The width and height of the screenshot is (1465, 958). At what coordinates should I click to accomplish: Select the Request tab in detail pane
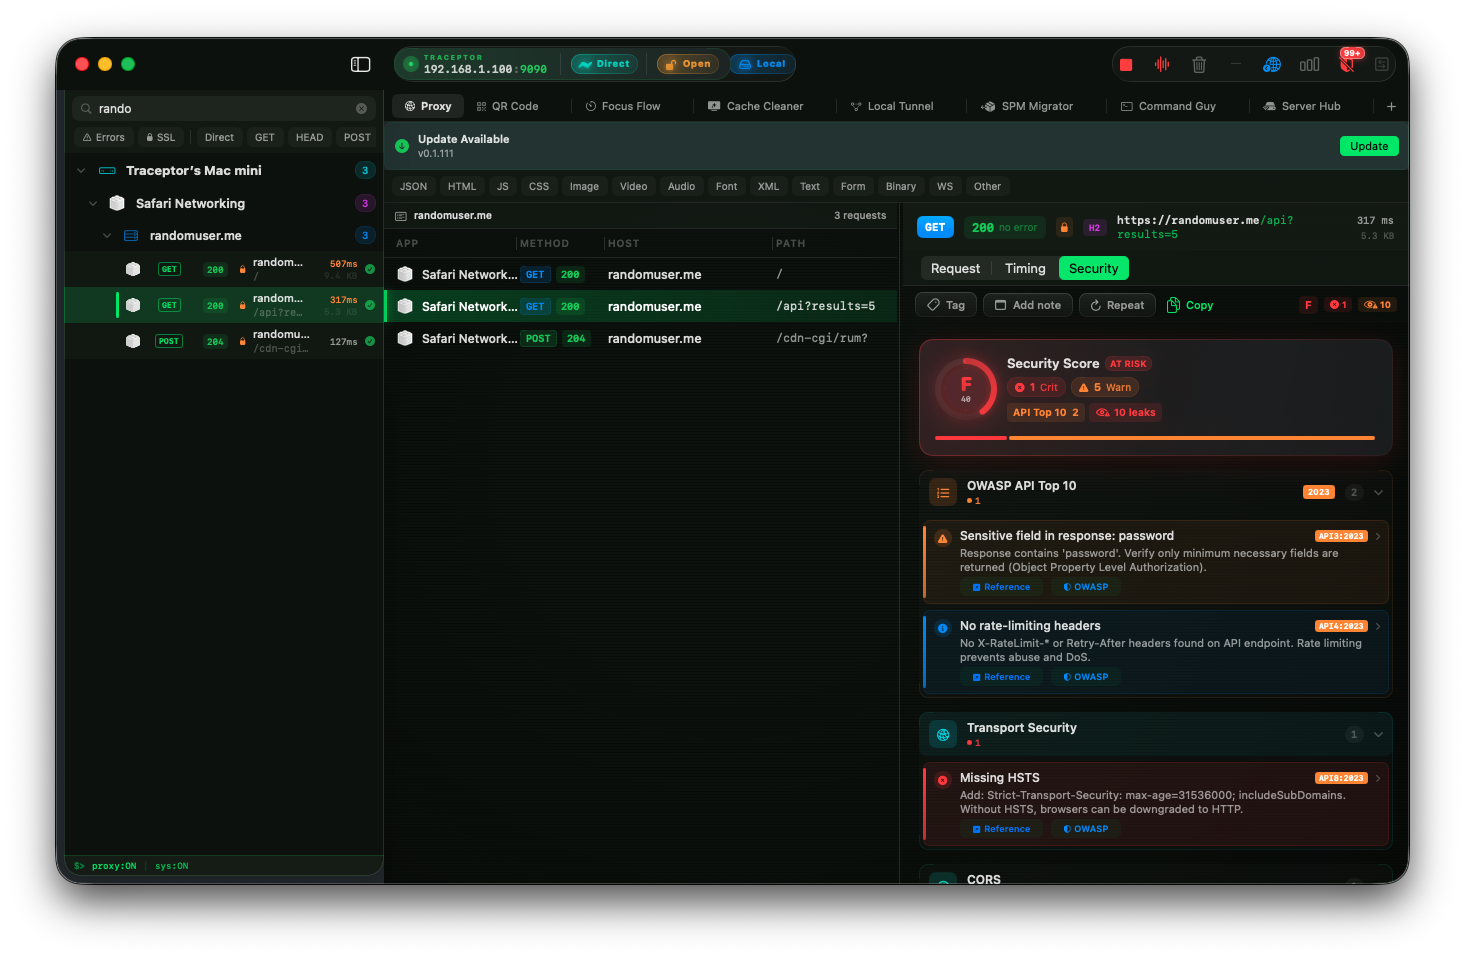955,268
